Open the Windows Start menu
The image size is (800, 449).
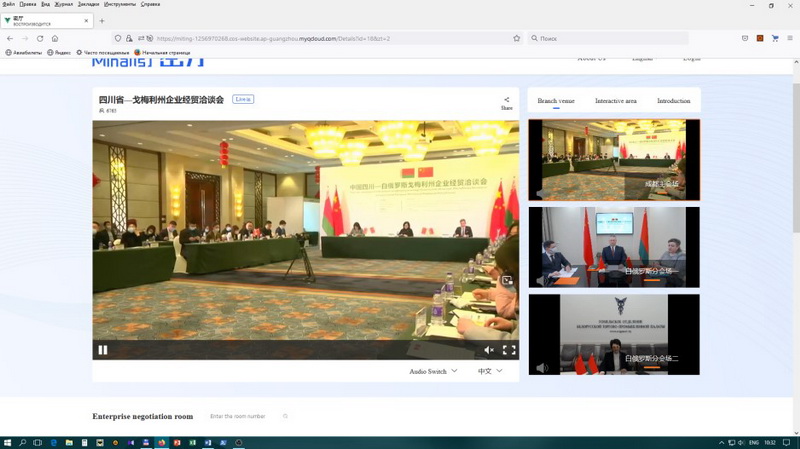pyautogui.click(x=7, y=442)
